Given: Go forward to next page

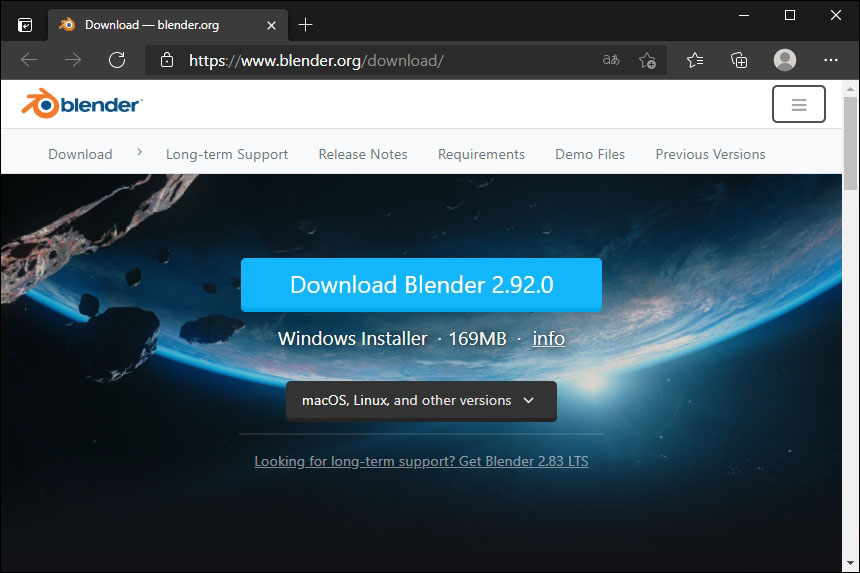Looking at the screenshot, I should [72, 60].
